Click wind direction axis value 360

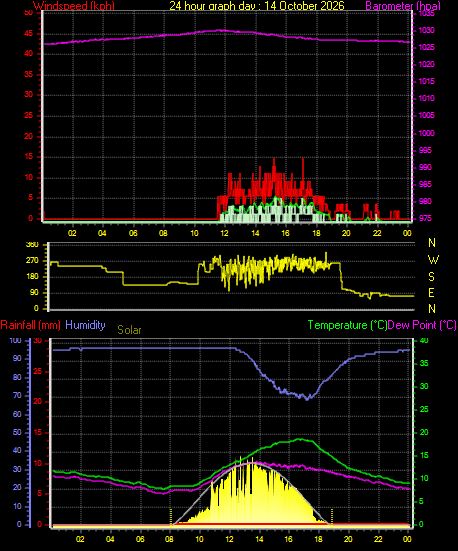point(32,245)
